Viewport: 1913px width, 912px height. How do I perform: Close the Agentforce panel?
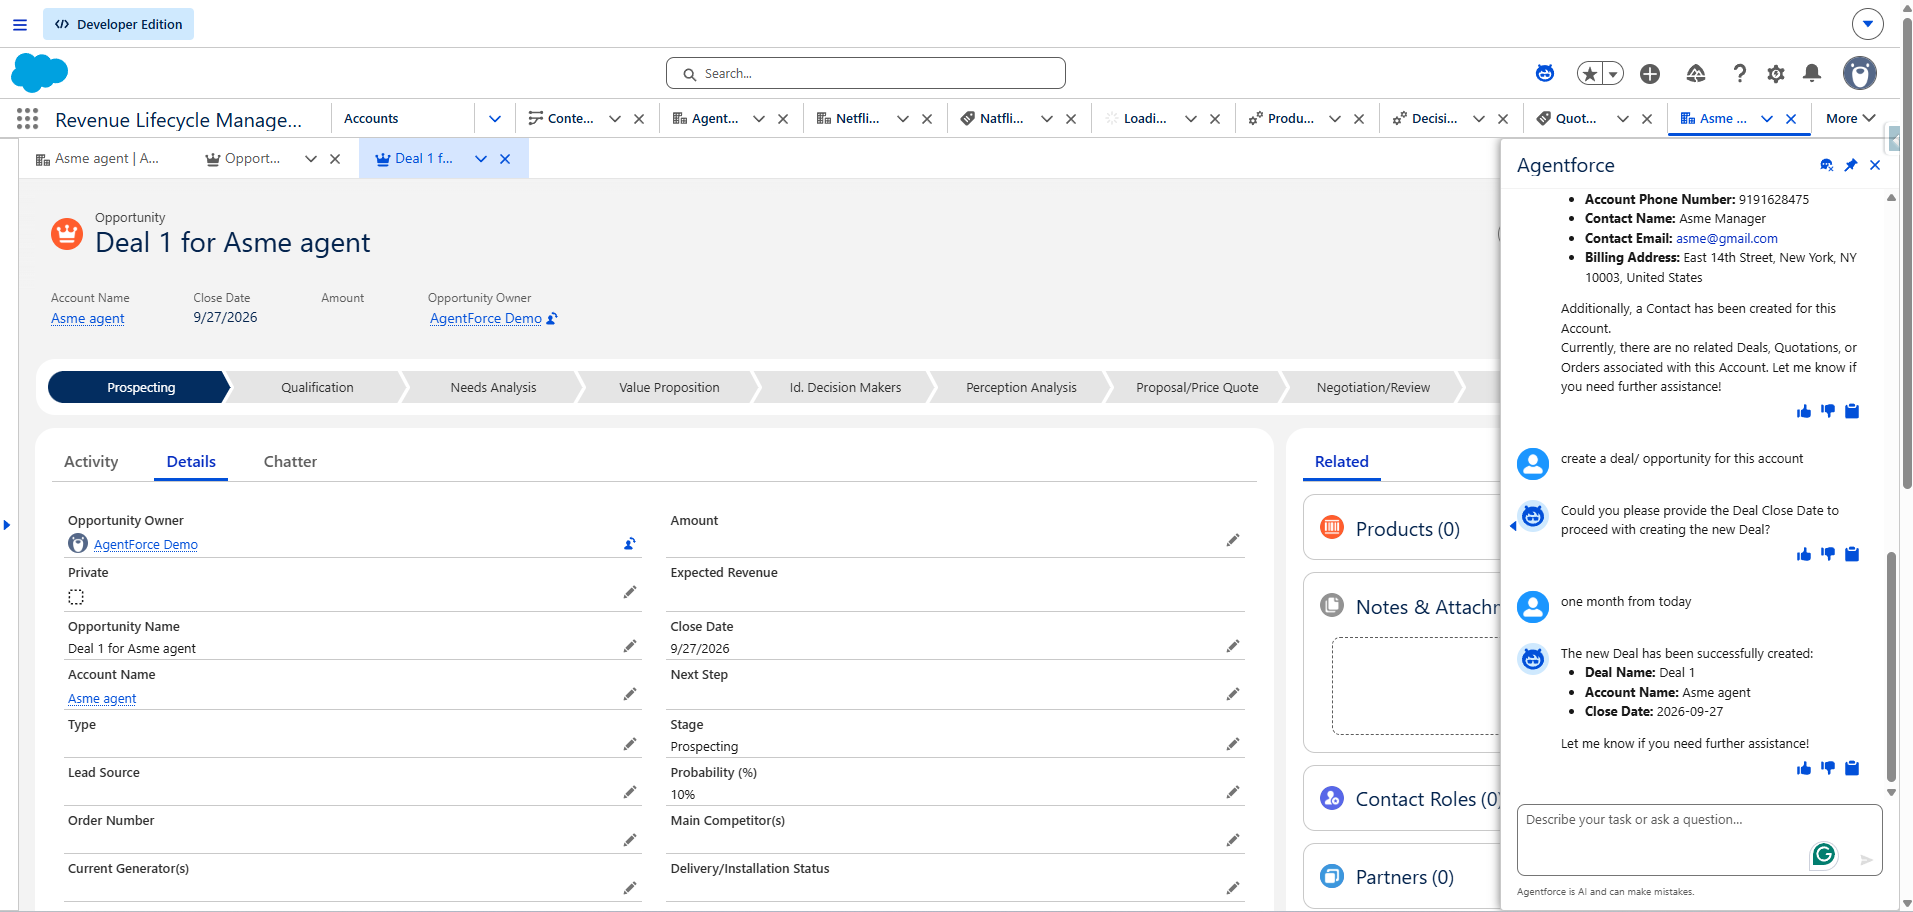coord(1875,165)
